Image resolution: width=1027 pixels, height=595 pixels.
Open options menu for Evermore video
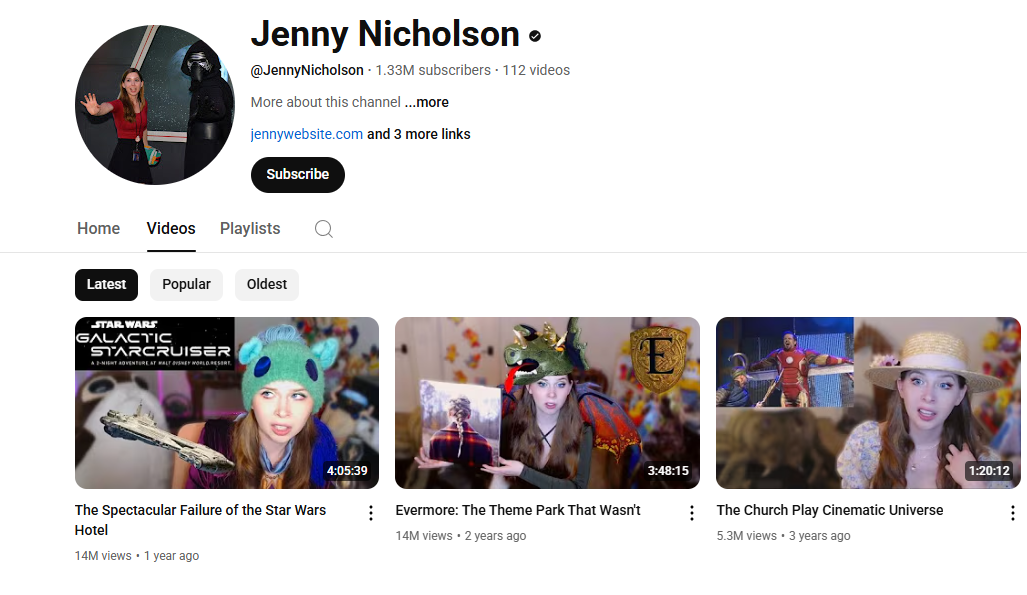[692, 513]
